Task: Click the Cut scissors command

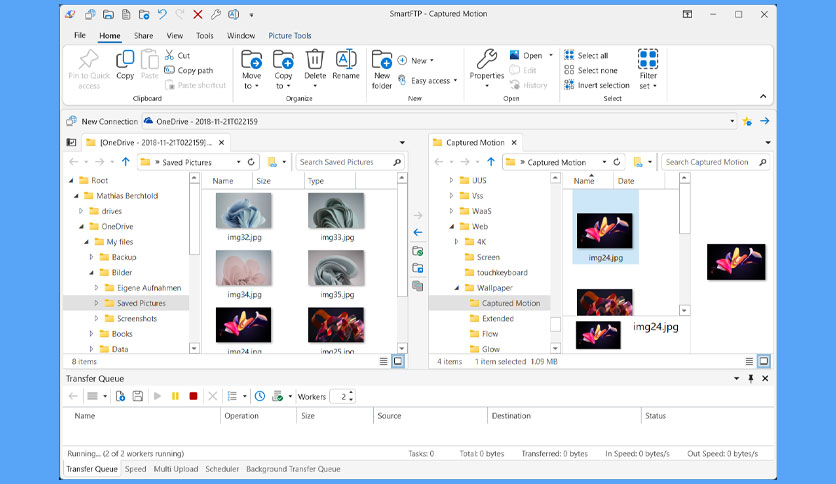Action: tap(178, 55)
